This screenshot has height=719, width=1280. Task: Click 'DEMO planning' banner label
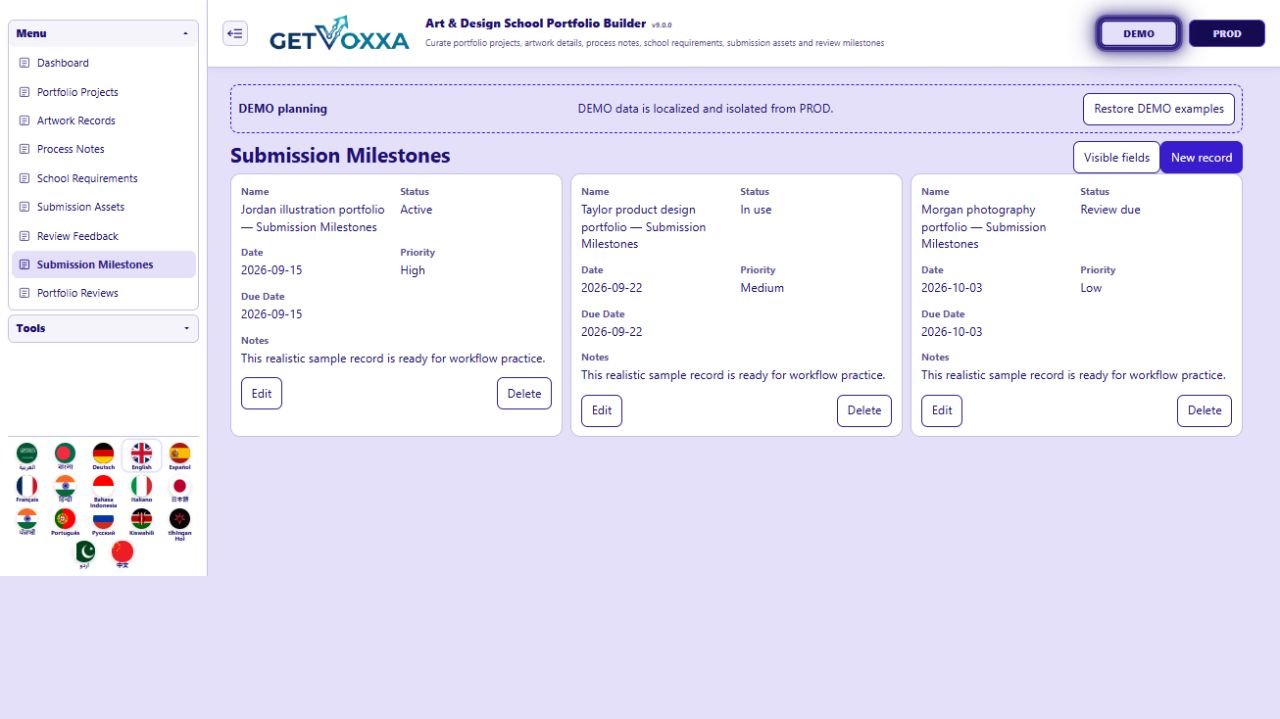click(283, 109)
